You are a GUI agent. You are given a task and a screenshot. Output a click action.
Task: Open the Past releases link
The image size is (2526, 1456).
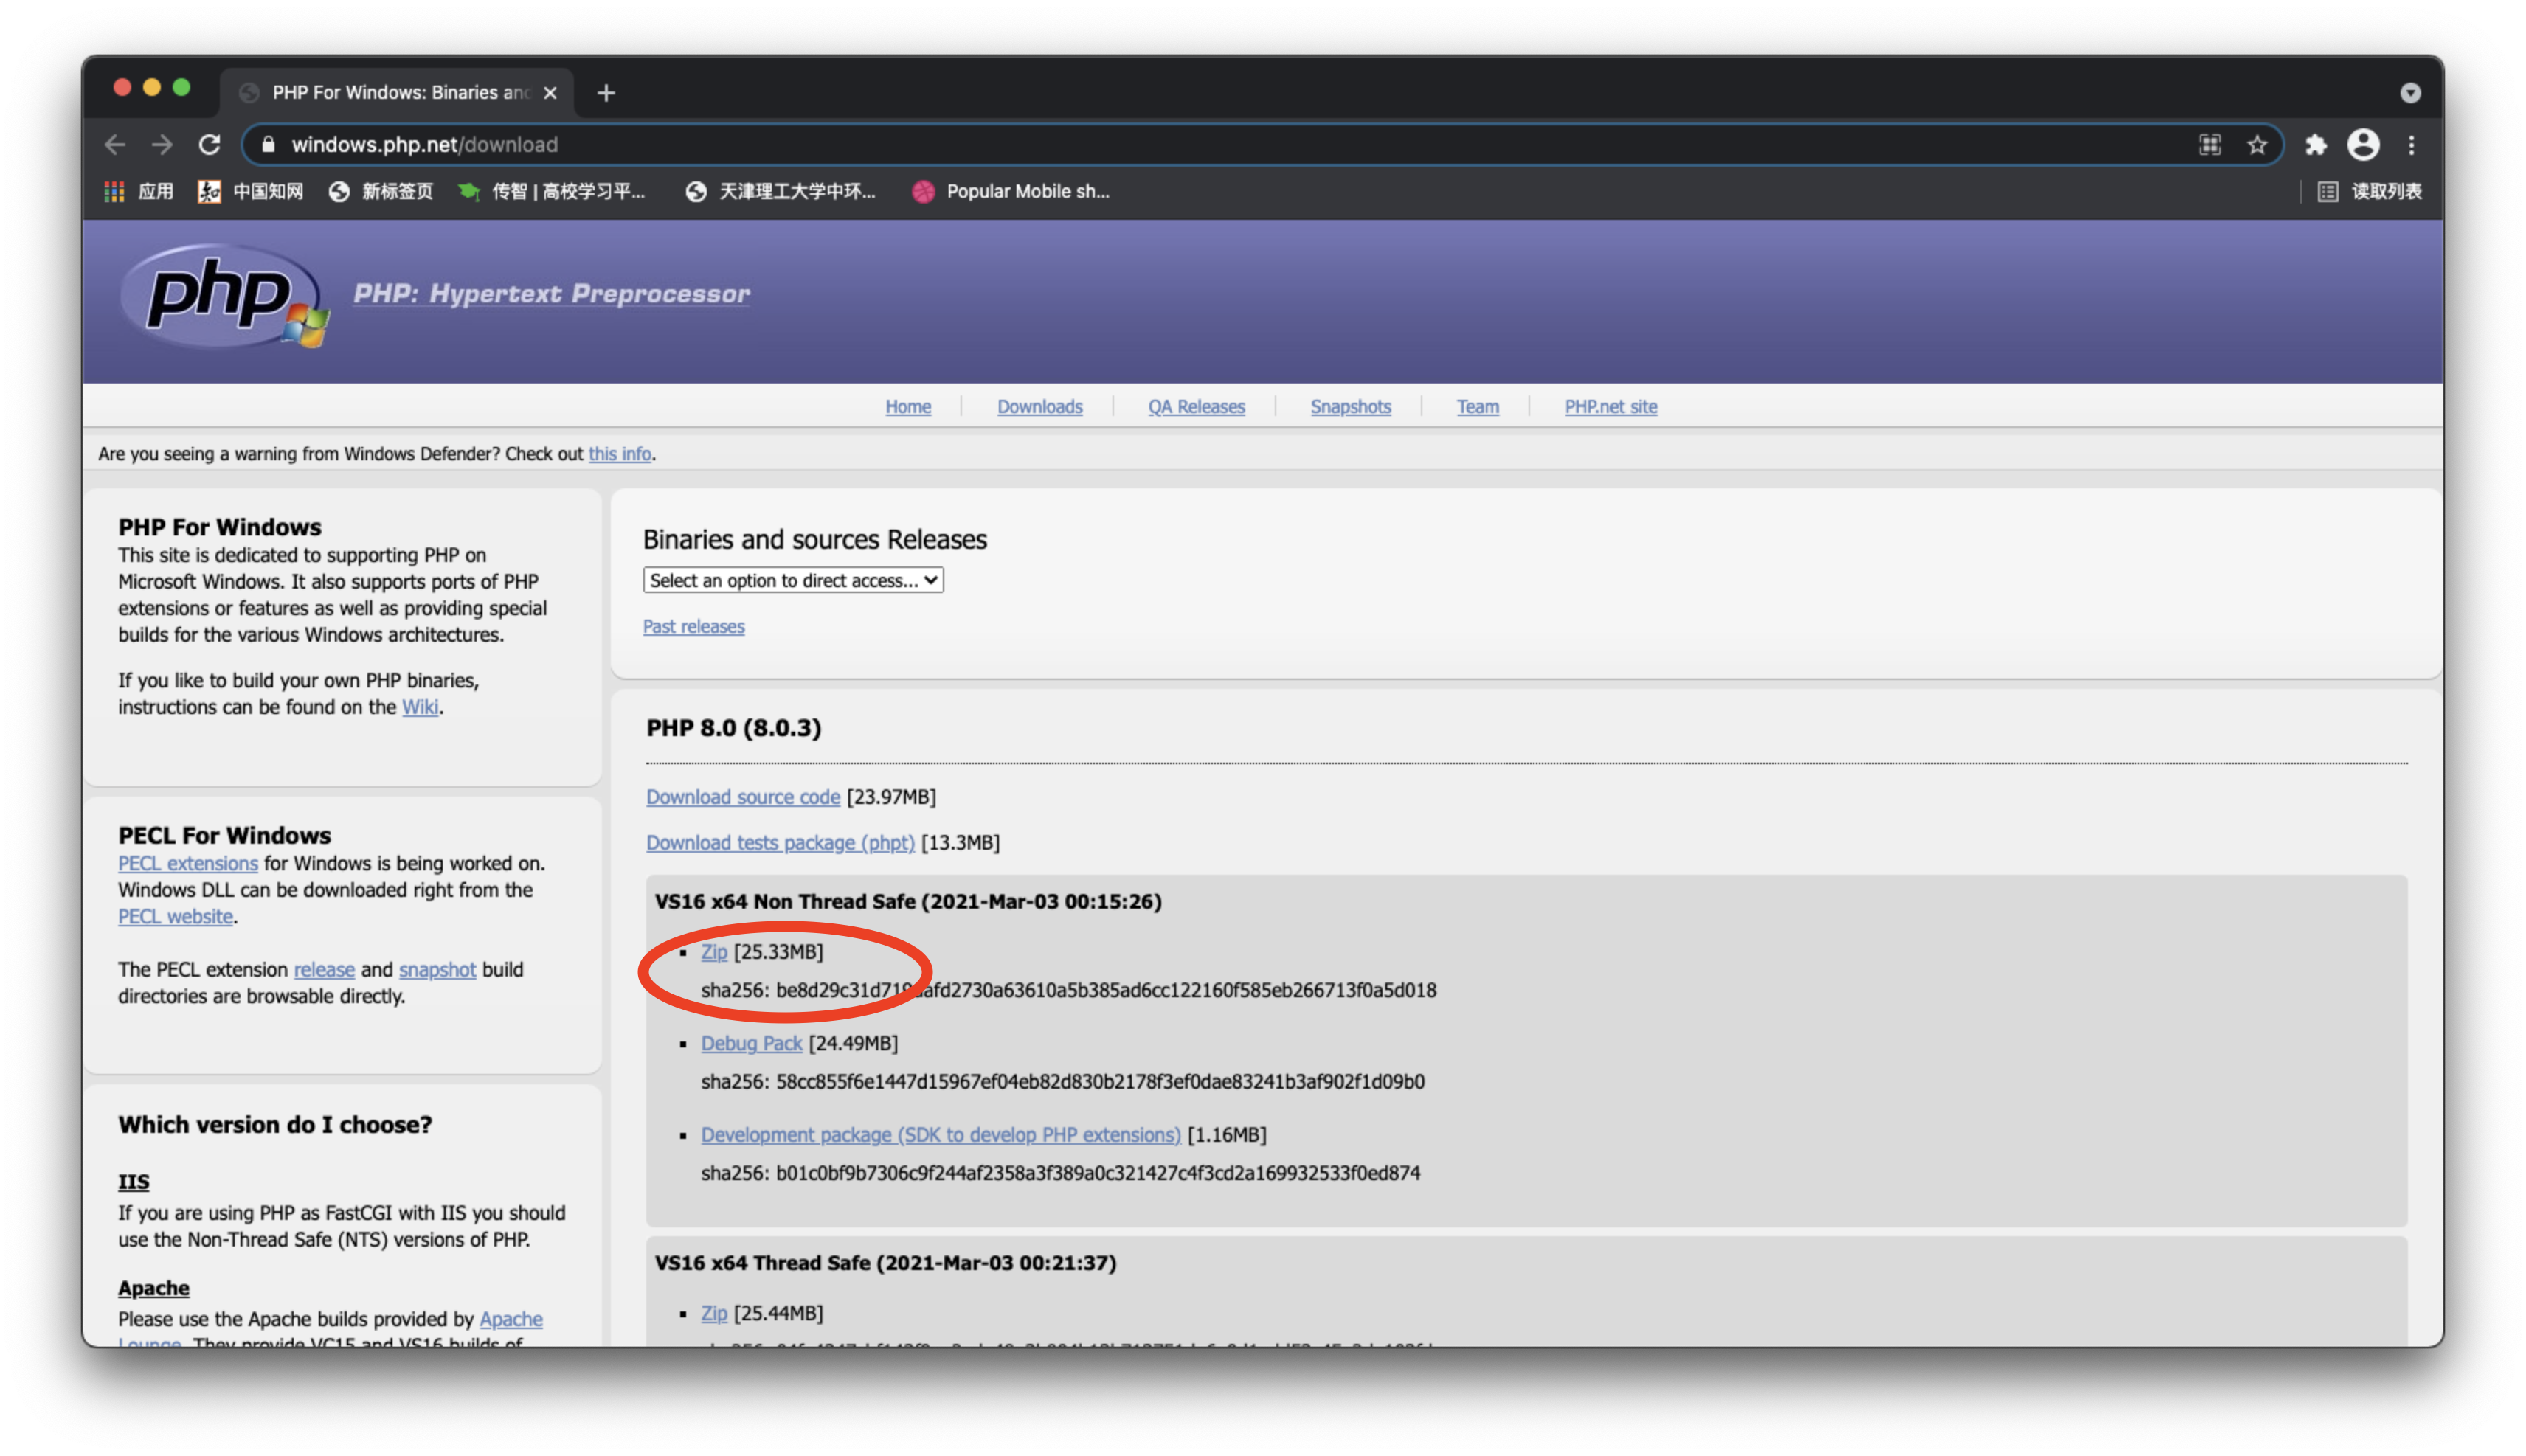(x=694, y=627)
